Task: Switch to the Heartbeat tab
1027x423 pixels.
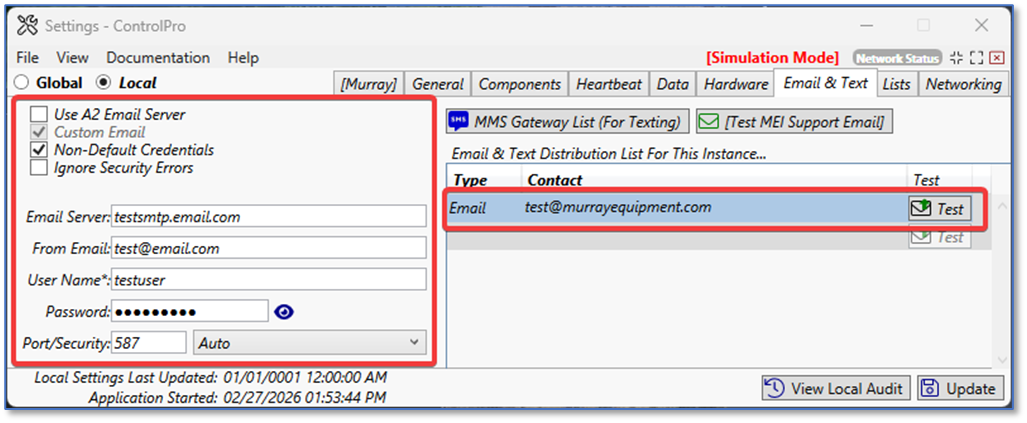Action: pyautogui.click(x=608, y=84)
